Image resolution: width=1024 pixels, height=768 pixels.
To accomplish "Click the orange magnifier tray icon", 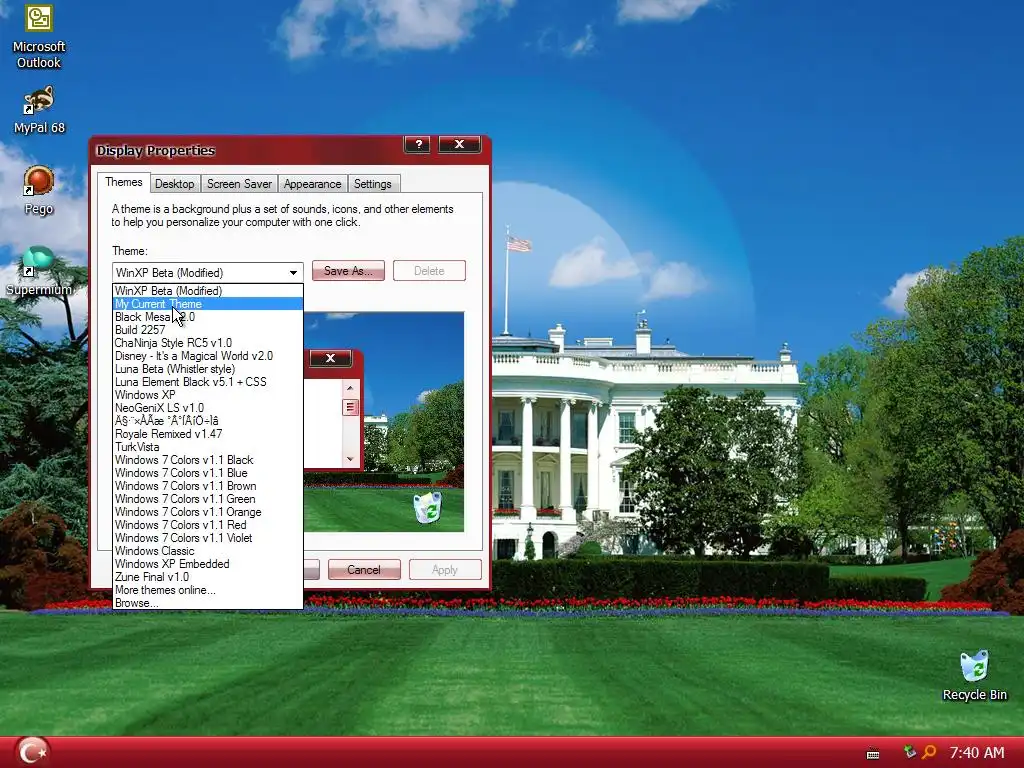I will (929, 752).
